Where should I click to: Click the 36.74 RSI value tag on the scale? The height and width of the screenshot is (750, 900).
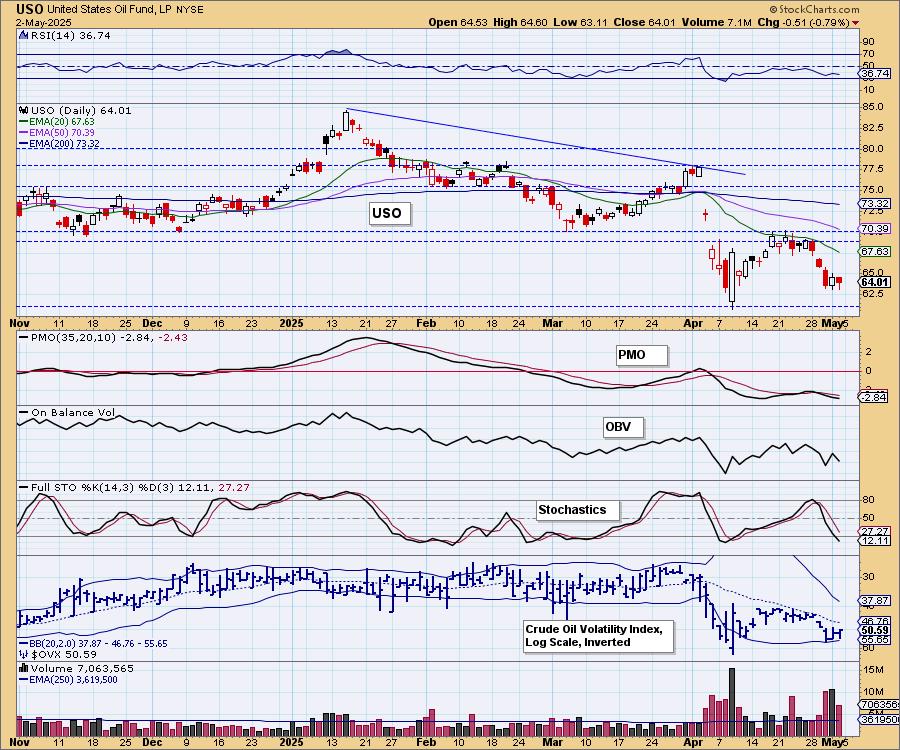click(876, 73)
